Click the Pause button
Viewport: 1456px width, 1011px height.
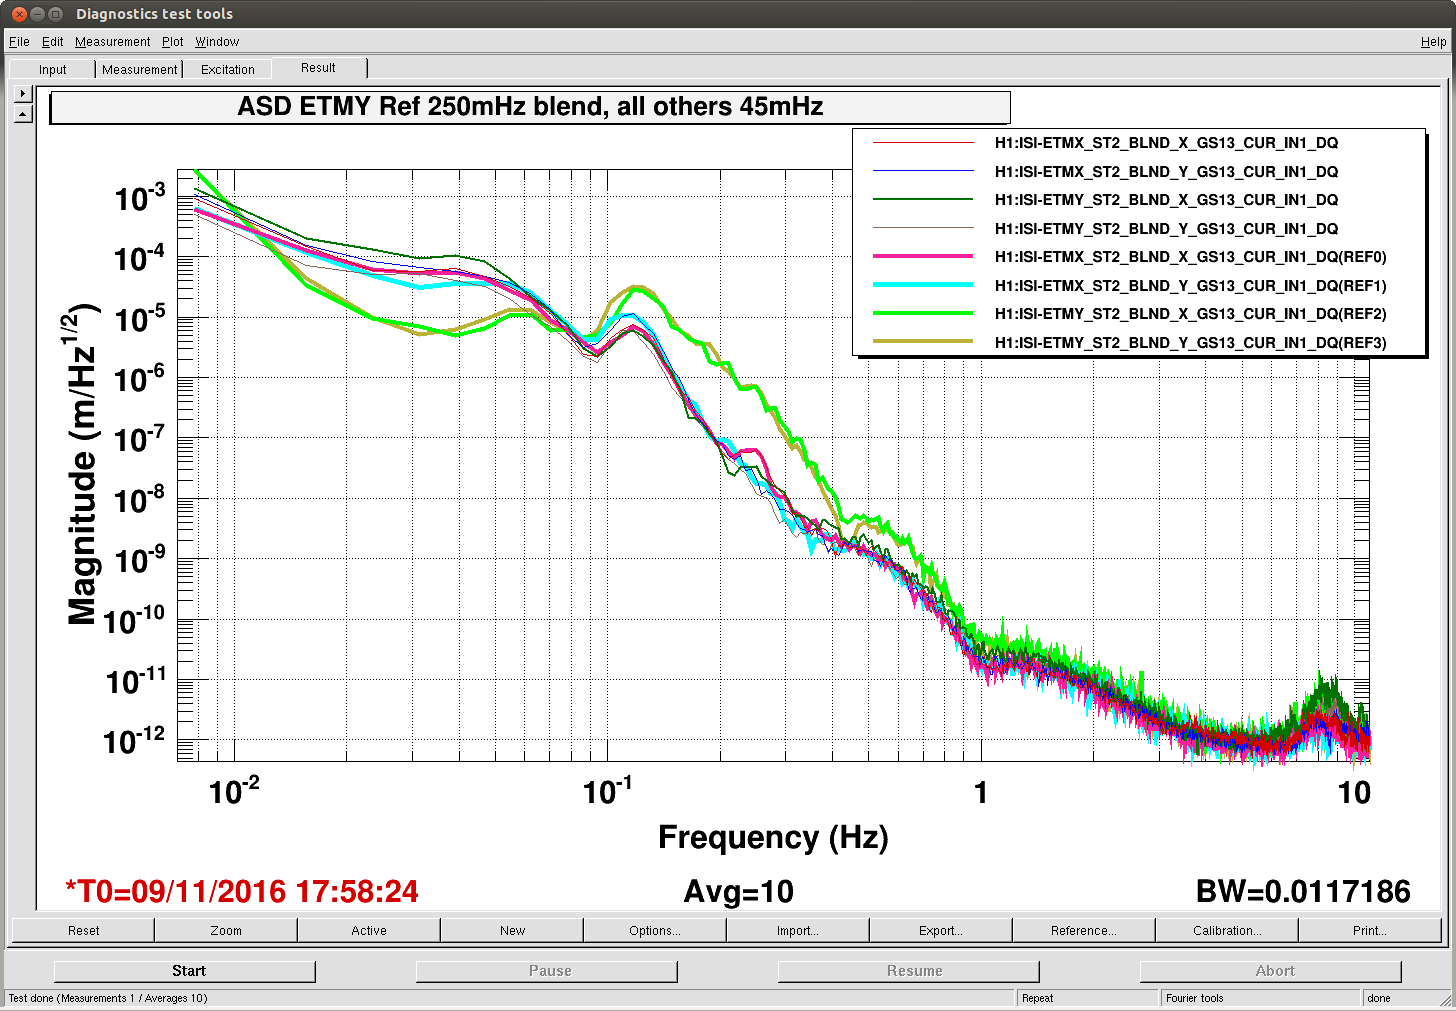(547, 971)
